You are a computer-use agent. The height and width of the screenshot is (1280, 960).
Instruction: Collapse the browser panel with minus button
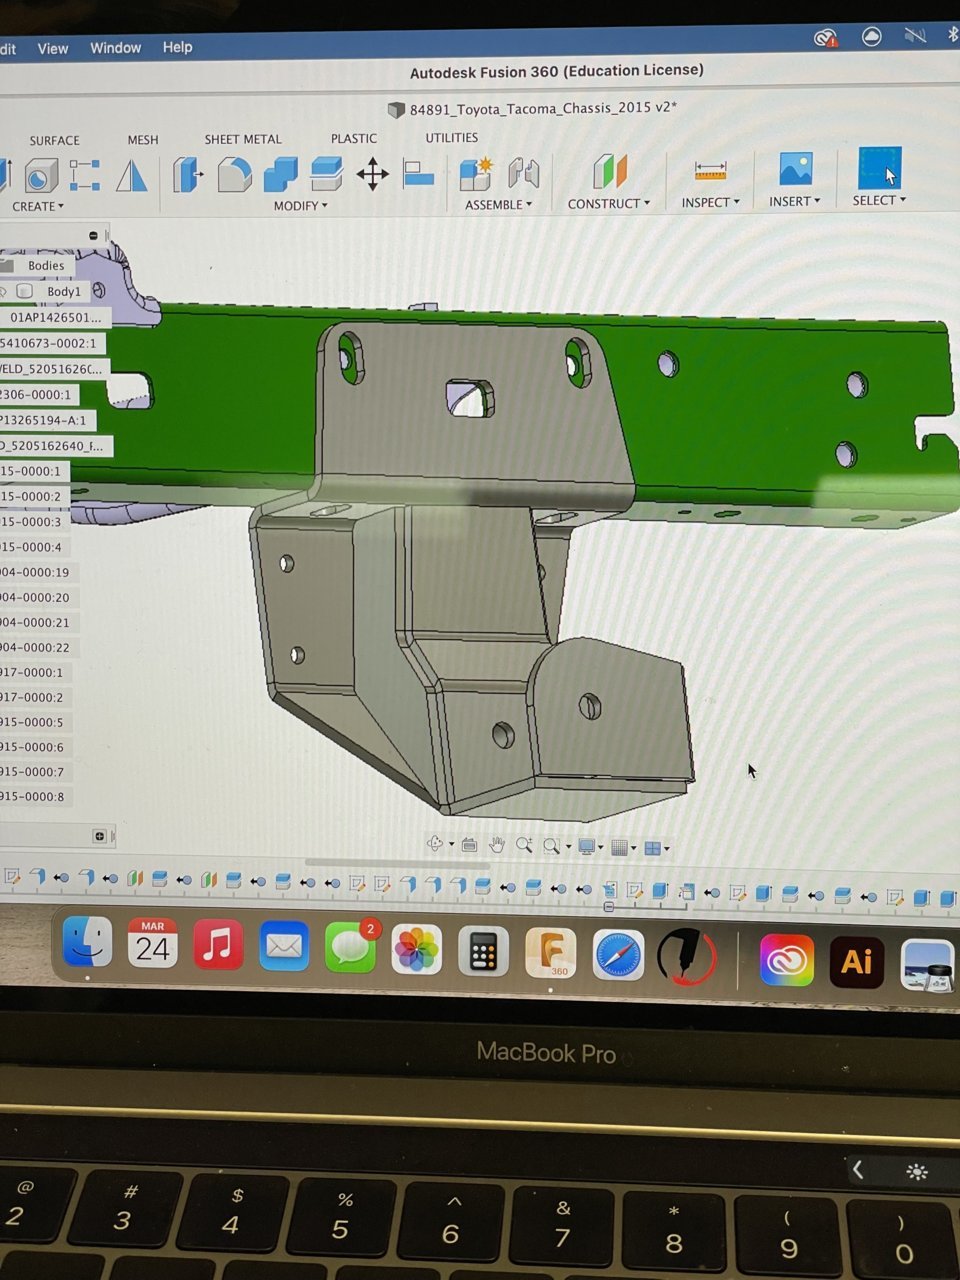[93, 236]
